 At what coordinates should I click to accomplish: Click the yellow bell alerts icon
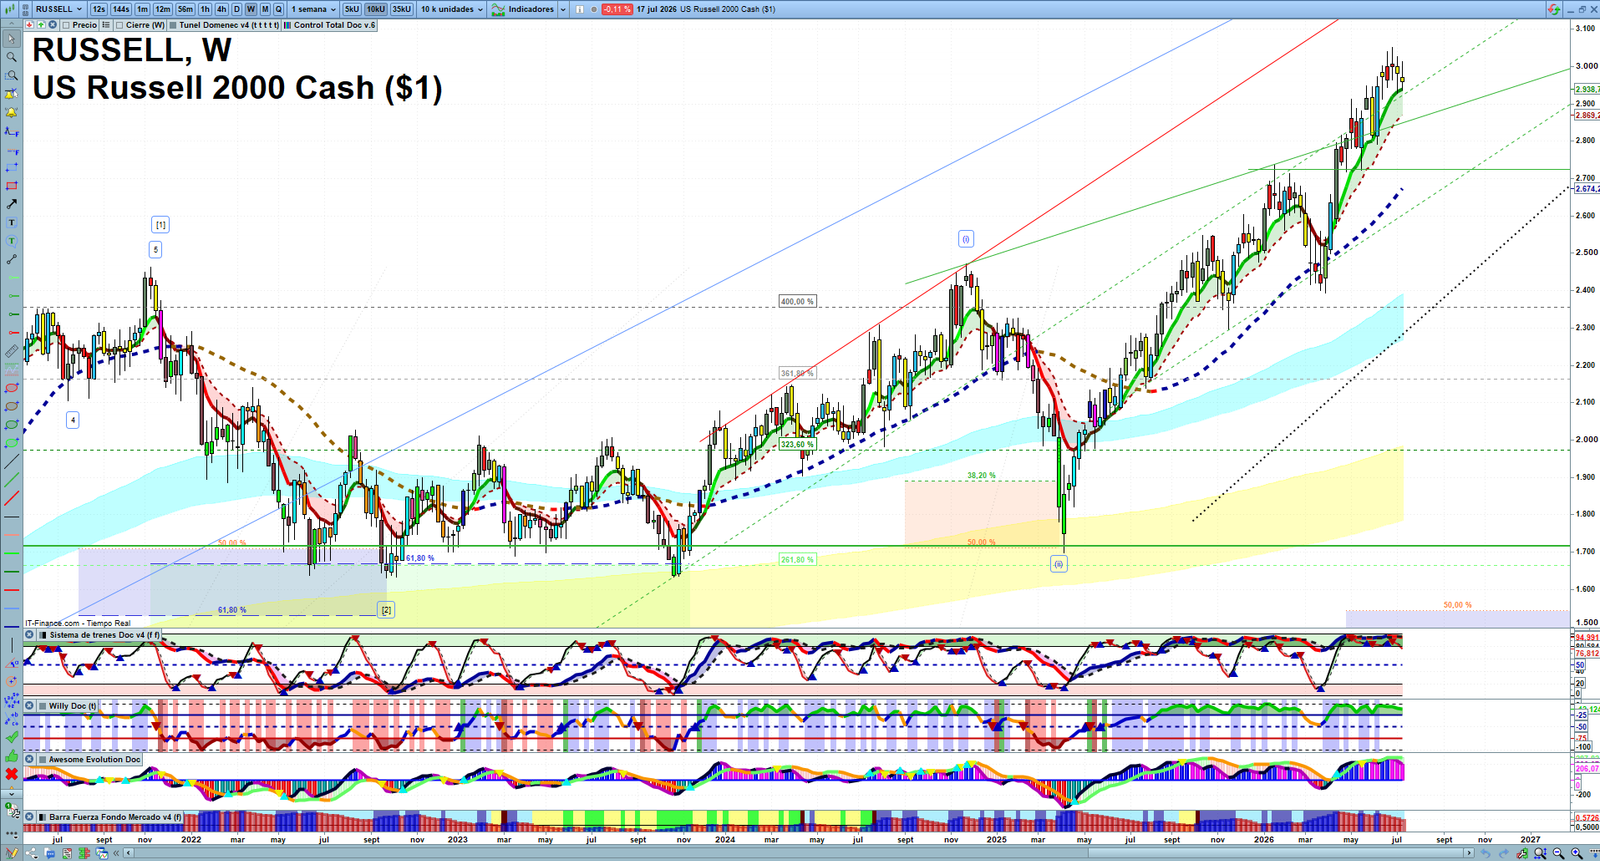click(11, 112)
